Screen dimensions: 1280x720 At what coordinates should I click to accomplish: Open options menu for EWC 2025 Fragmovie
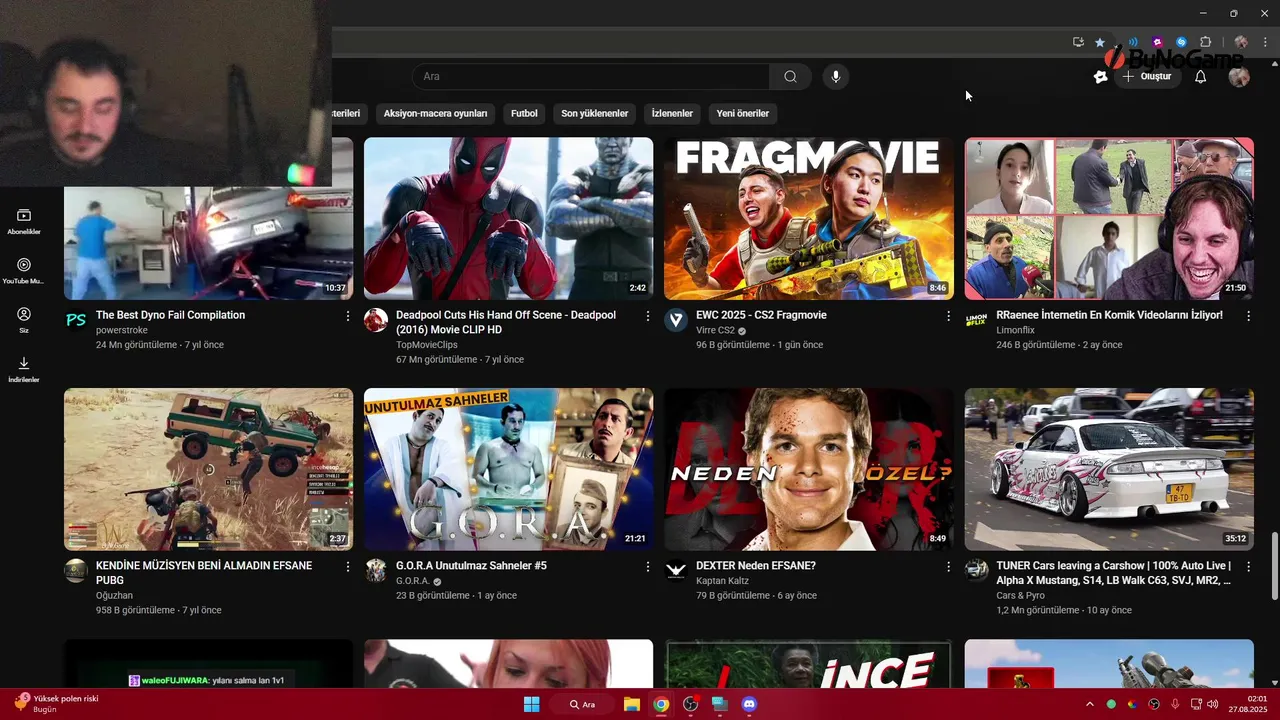[948, 316]
